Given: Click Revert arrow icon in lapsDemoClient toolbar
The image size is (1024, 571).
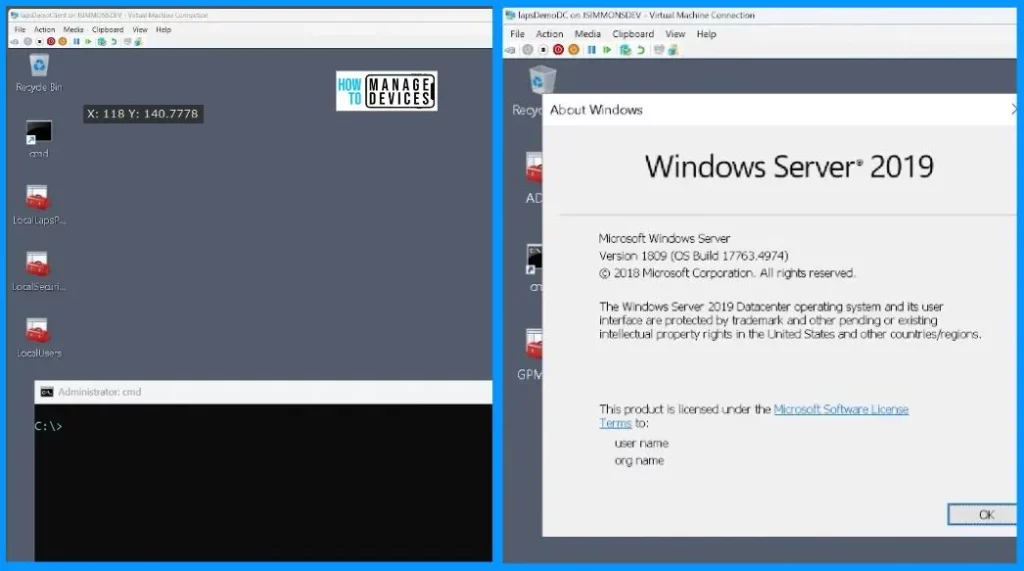Looking at the screenshot, I should point(114,42).
